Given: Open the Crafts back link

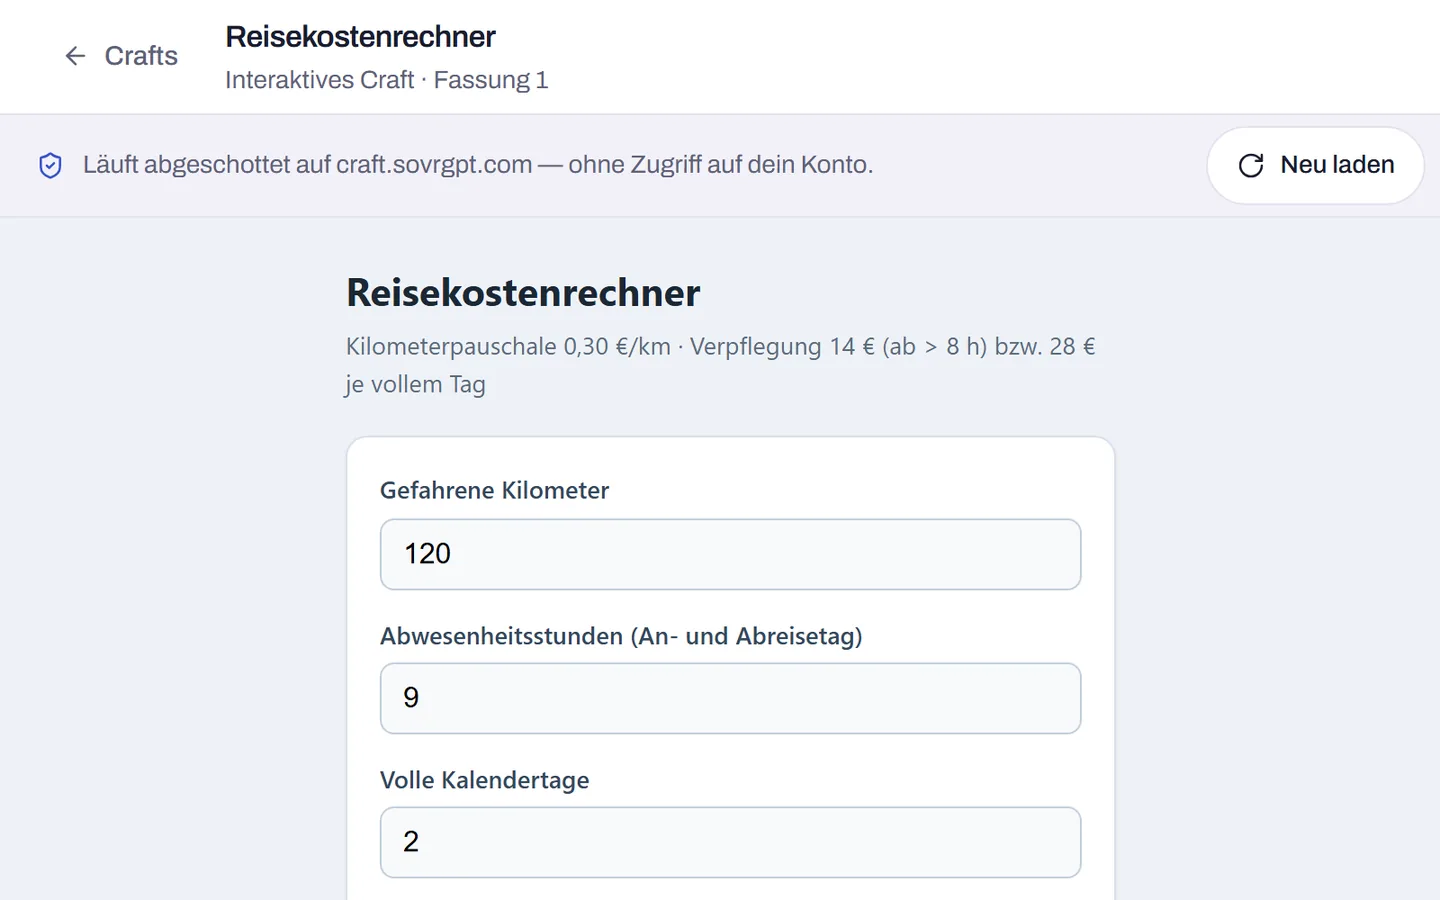Looking at the screenshot, I should click(121, 56).
